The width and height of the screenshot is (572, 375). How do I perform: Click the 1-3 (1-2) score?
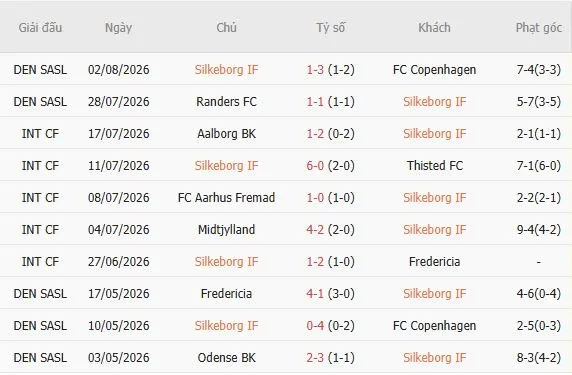(x=330, y=70)
